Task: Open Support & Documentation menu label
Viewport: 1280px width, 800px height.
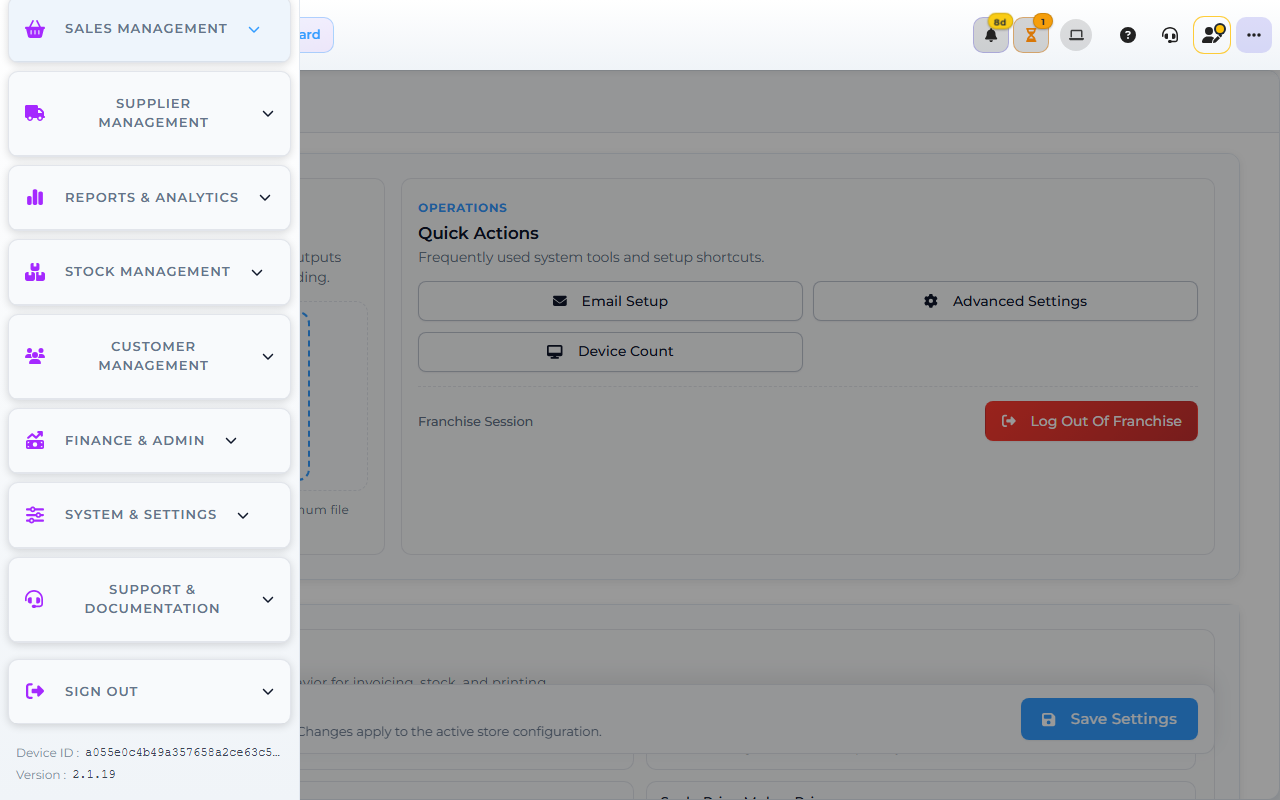Action: point(152,599)
